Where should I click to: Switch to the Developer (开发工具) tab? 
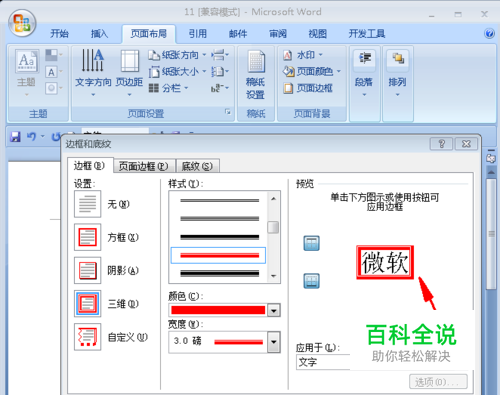(x=367, y=34)
